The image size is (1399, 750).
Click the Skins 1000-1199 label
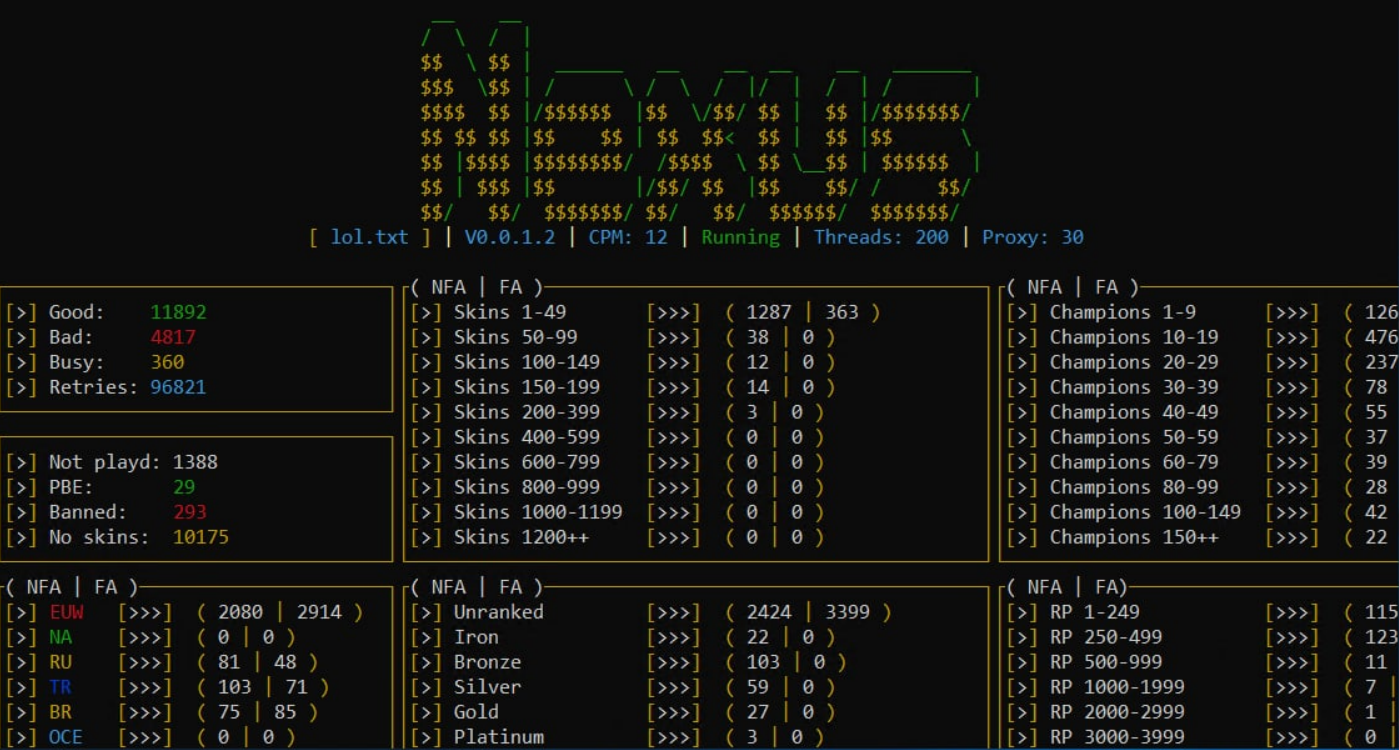point(538,512)
